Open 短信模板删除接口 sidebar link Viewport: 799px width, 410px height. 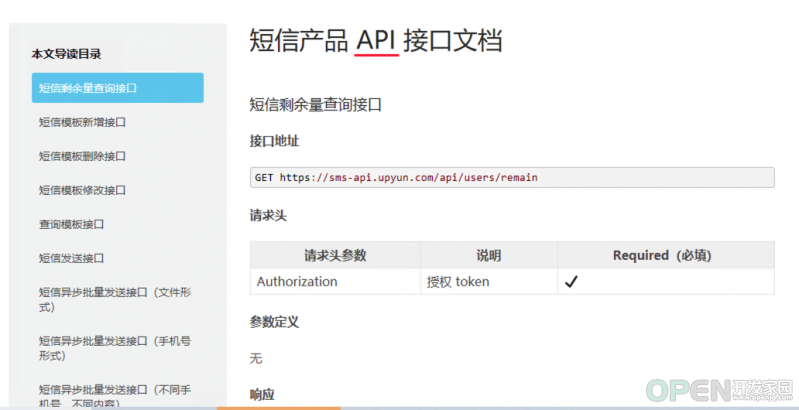(x=82, y=156)
